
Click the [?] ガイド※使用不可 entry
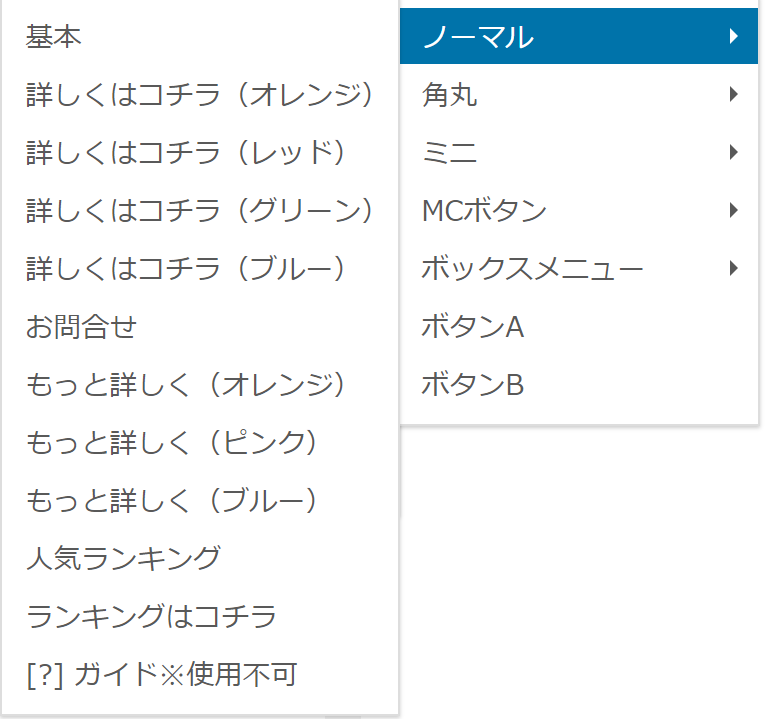(200, 674)
